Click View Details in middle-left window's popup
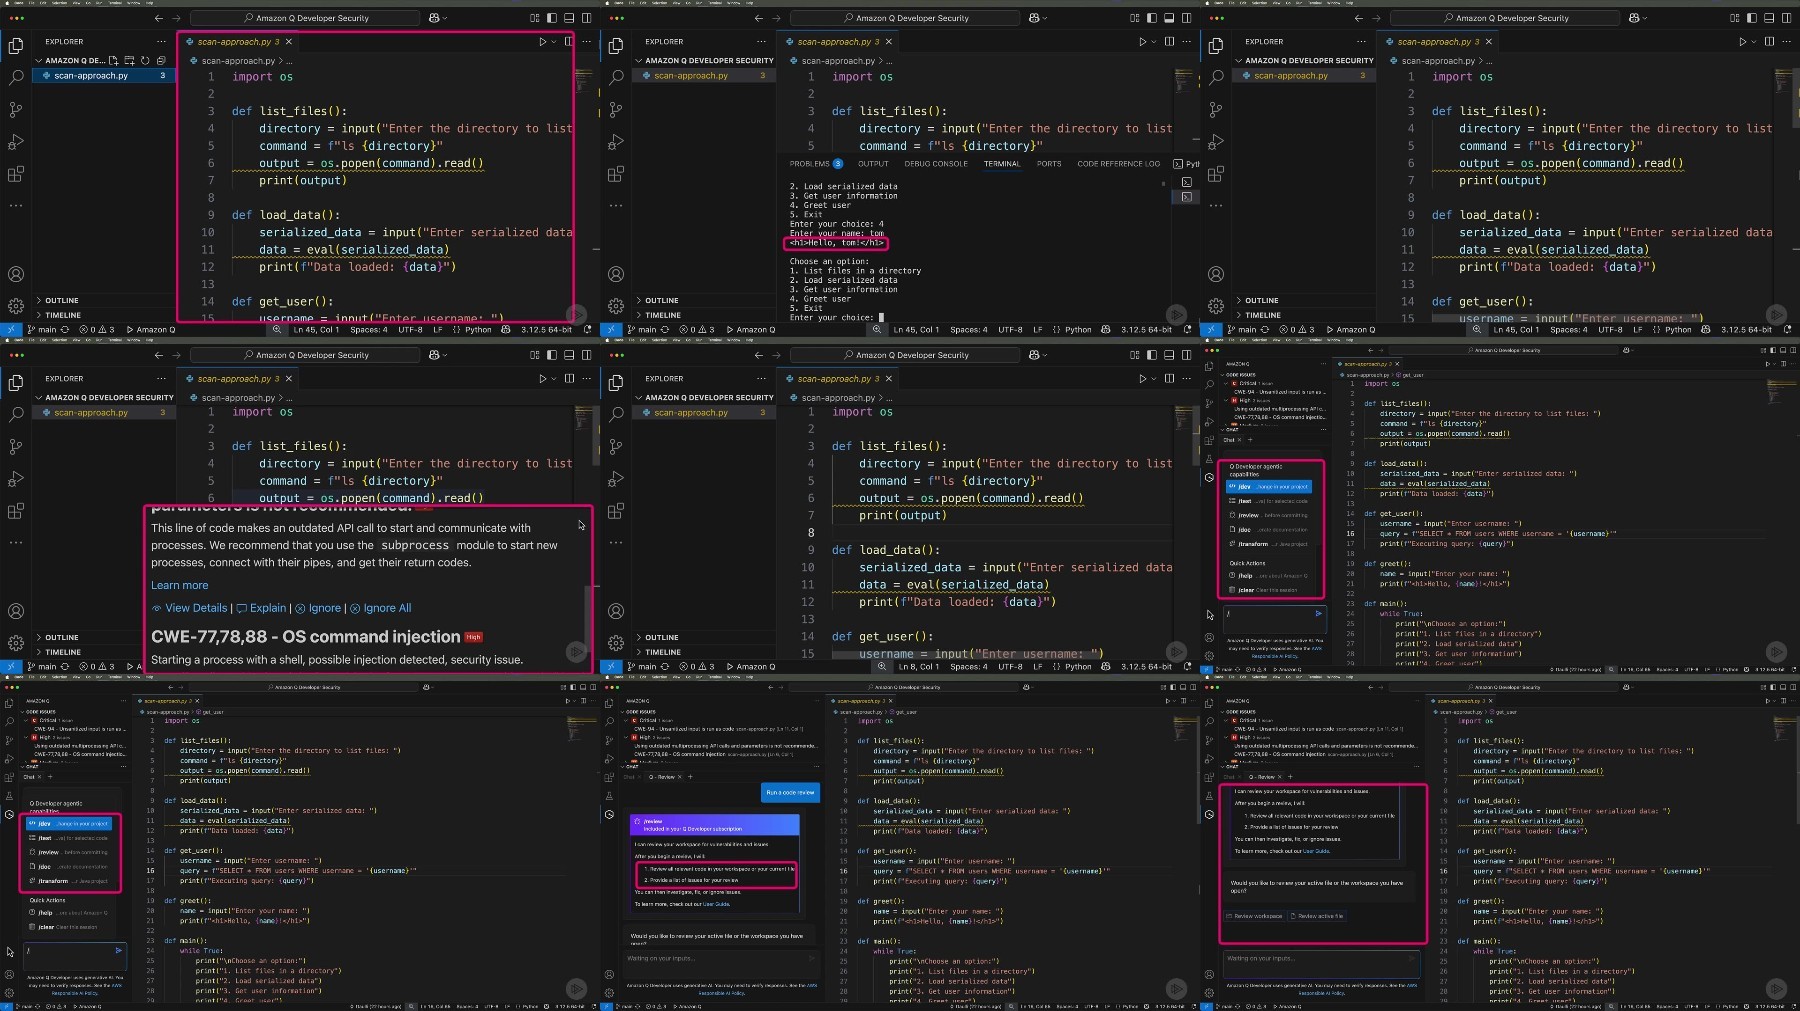Screen dimensions: 1800x1011 pos(190,608)
